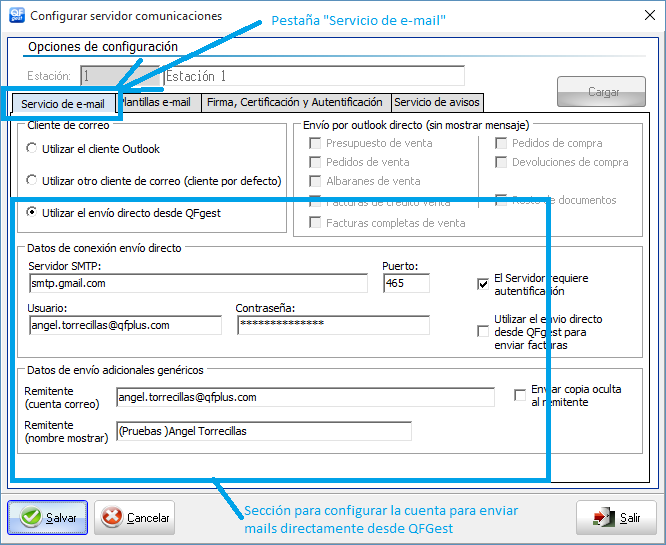The width and height of the screenshot is (666, 545).
Task: Check 'Pedidos de compra' checkbox
Action: (x=501, y=143)
